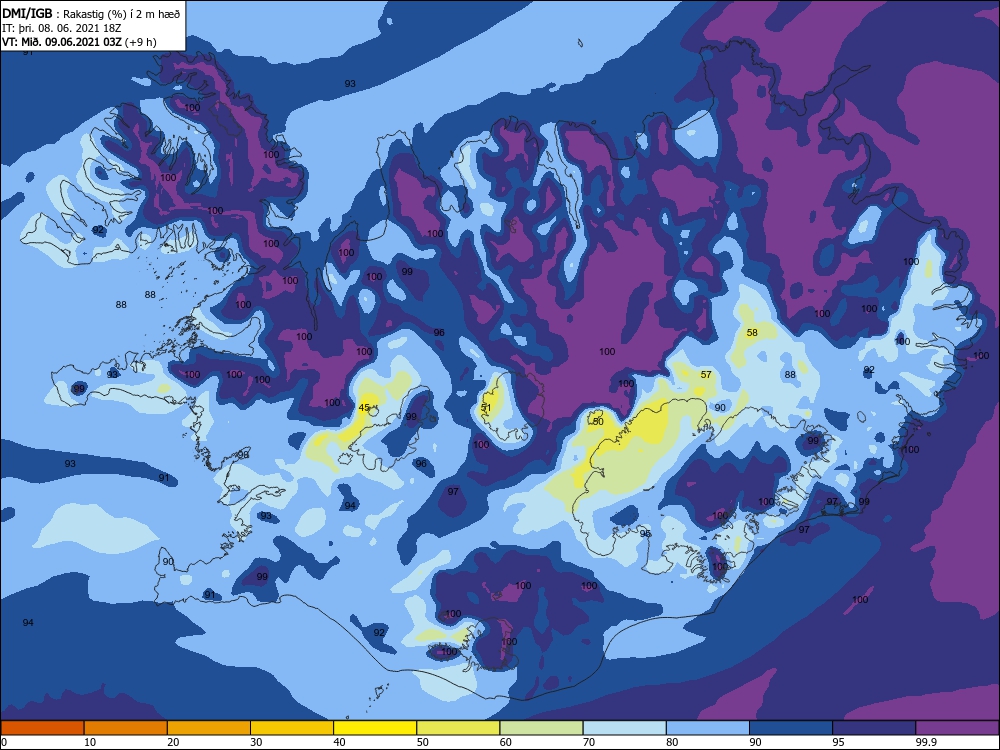This screenshot has height=750, width=1000.
Task: Click the '58' humidity value on the map
Action: coord(752,332)
